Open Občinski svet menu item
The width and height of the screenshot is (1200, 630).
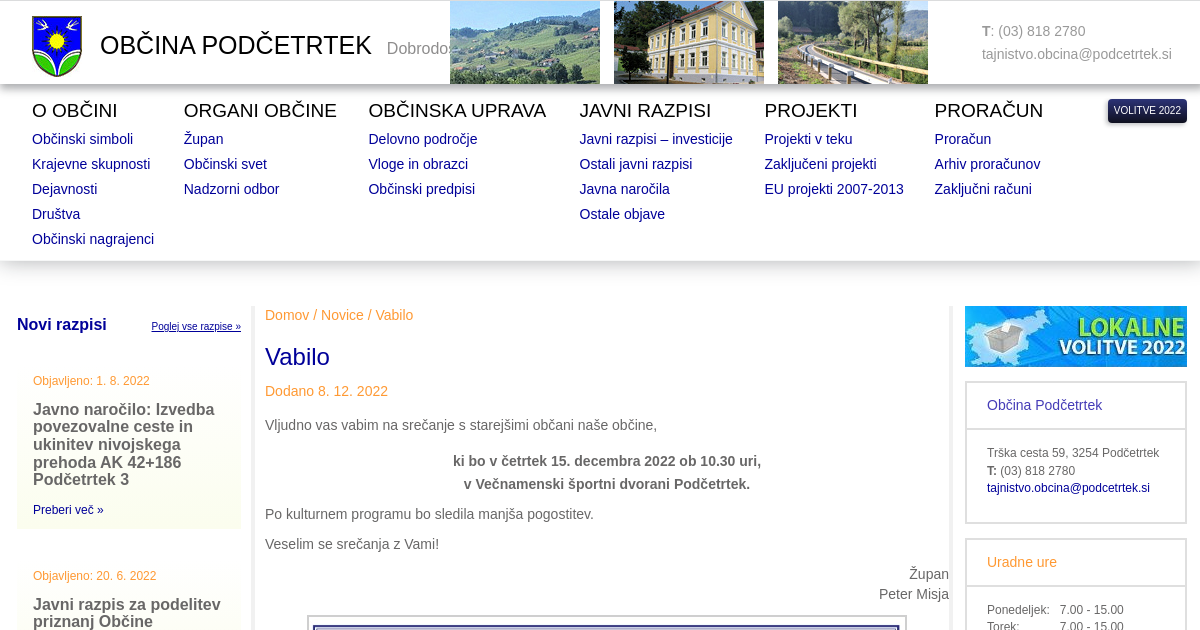coord(225,164)
